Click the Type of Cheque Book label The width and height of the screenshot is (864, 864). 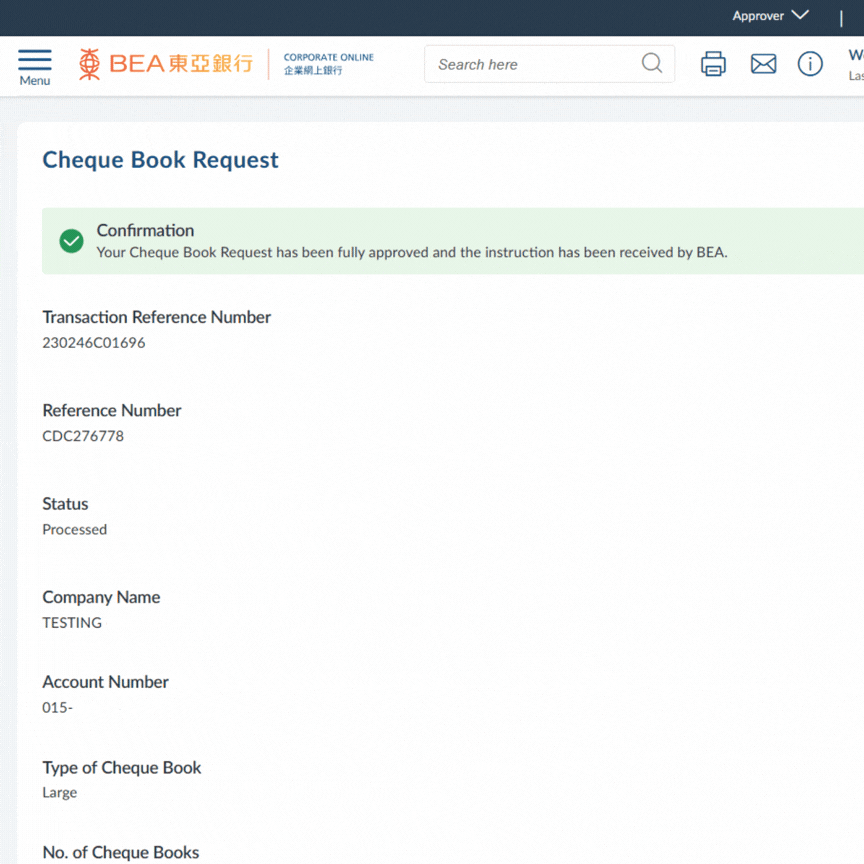122,768
